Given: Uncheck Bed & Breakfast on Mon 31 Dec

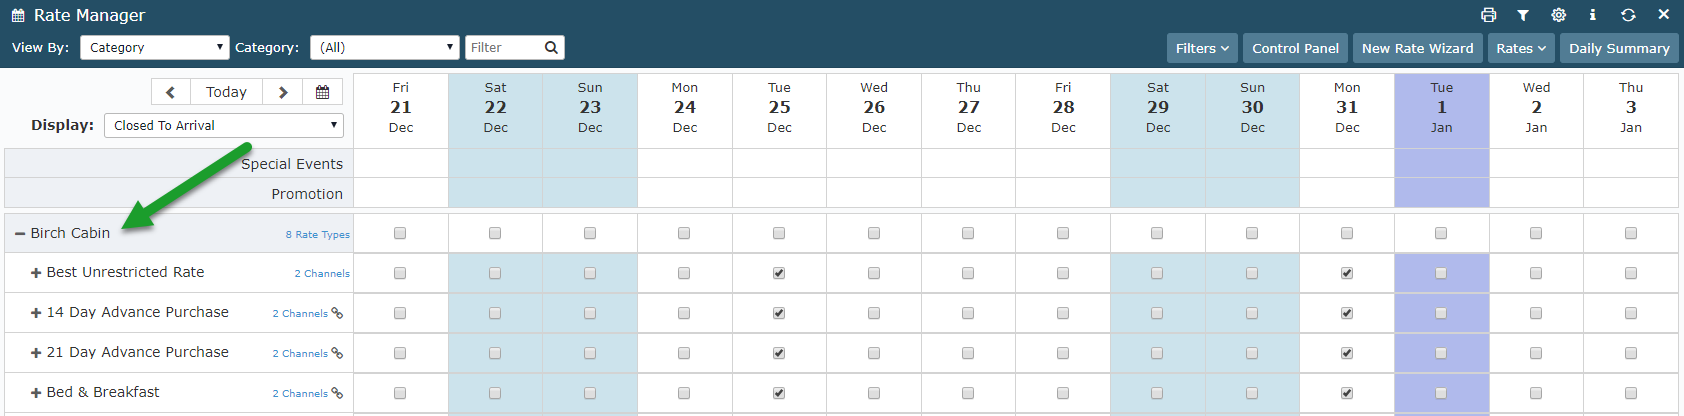Looking at the screenshot, I should click(1347, 393).
